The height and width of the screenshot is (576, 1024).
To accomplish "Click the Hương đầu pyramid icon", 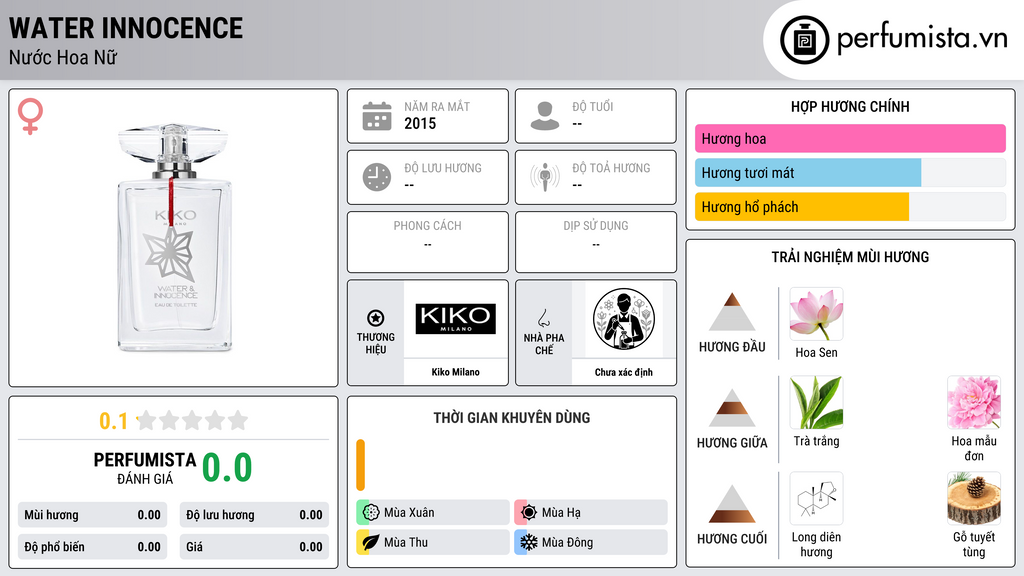I will pyautogui.click(x=732, y=312).
